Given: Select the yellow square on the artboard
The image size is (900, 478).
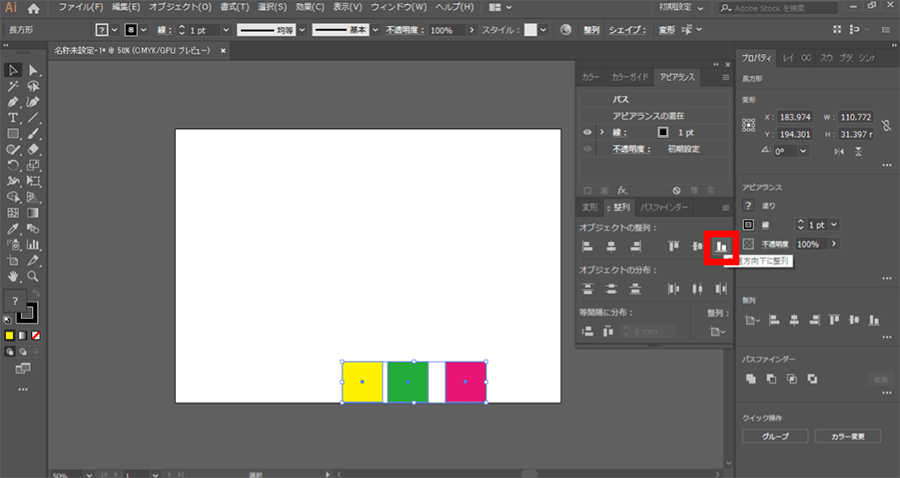Looking at the screenshot, I should click(x=362, y=382).
